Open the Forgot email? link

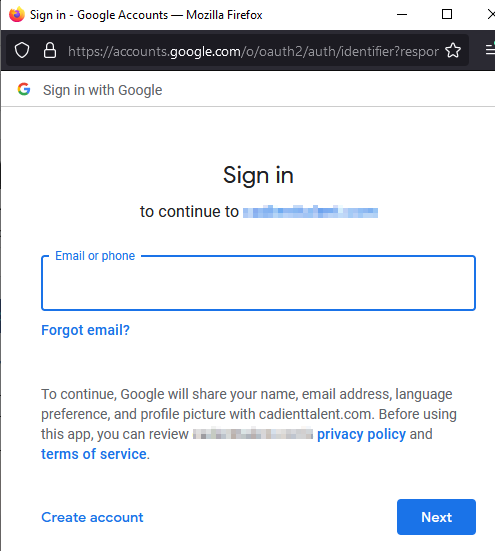[85, 330]
